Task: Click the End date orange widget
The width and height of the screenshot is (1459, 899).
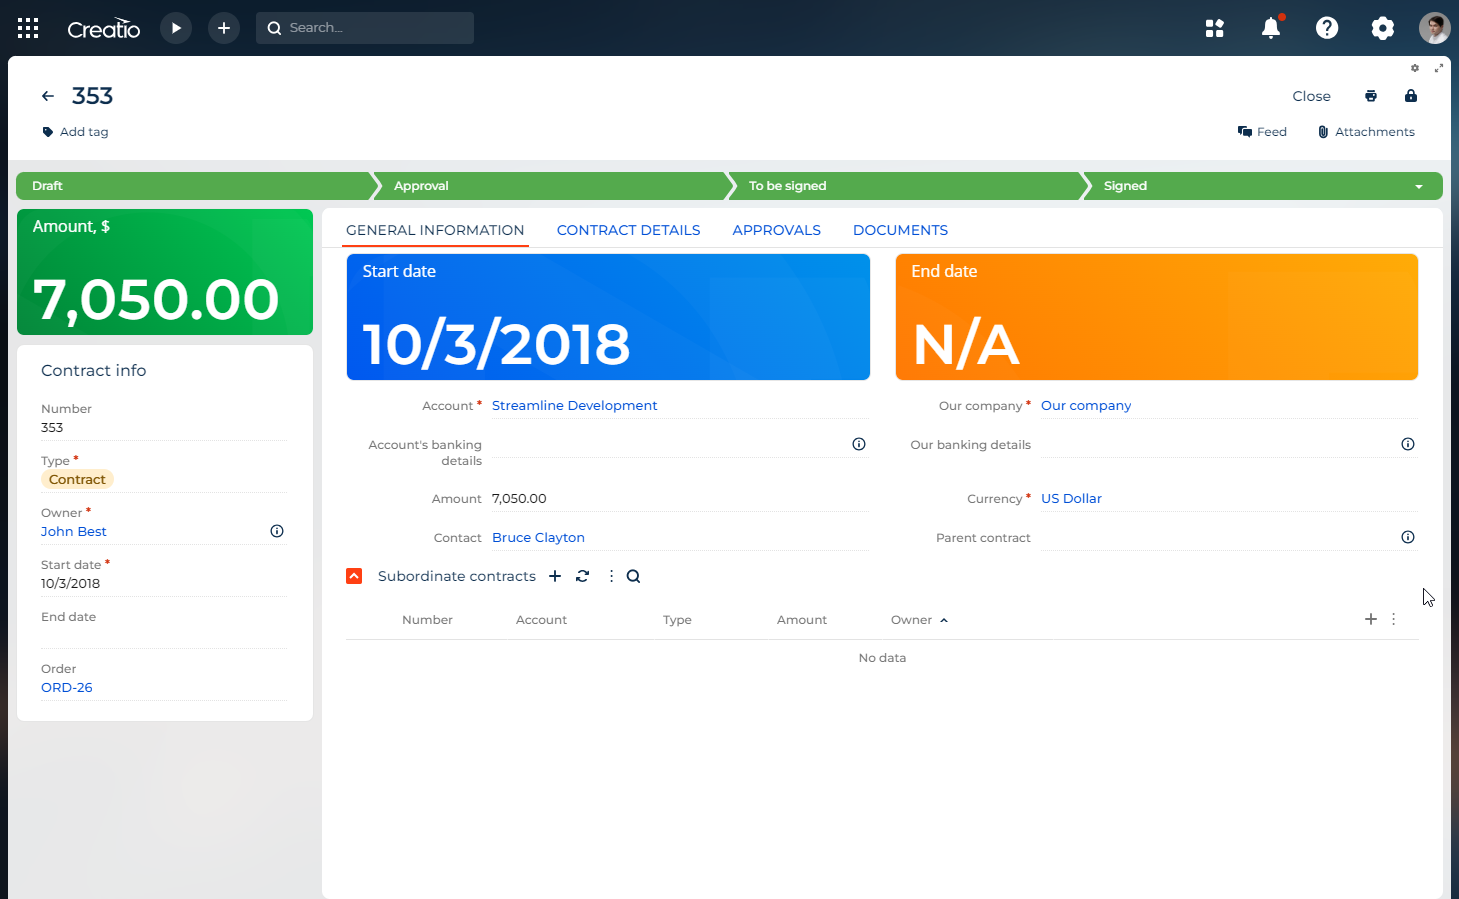Action: 1157,317
